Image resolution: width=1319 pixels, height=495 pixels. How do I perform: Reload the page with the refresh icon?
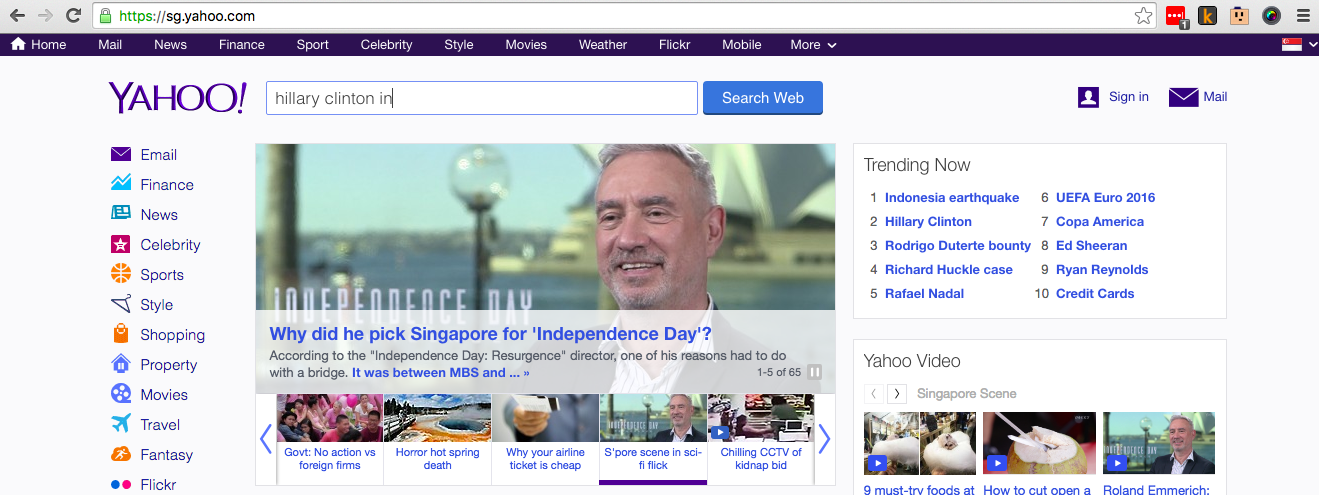click(x=73, y=16)
